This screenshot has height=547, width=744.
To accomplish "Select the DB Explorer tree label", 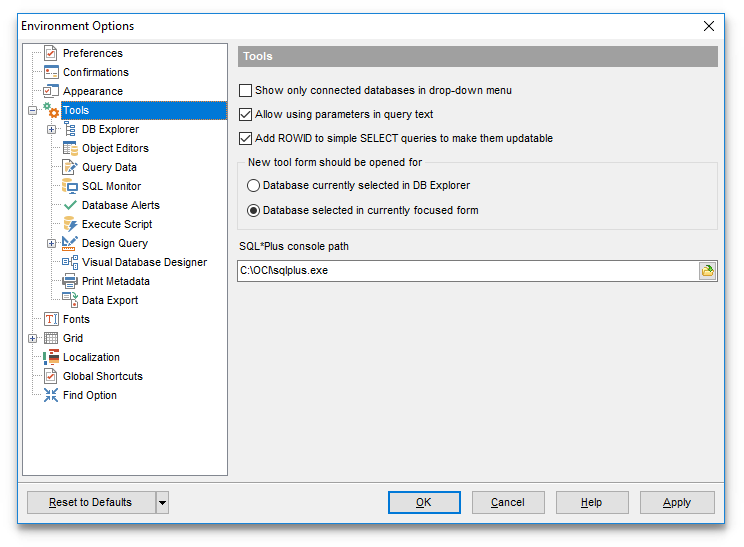I will coord(110,129).
